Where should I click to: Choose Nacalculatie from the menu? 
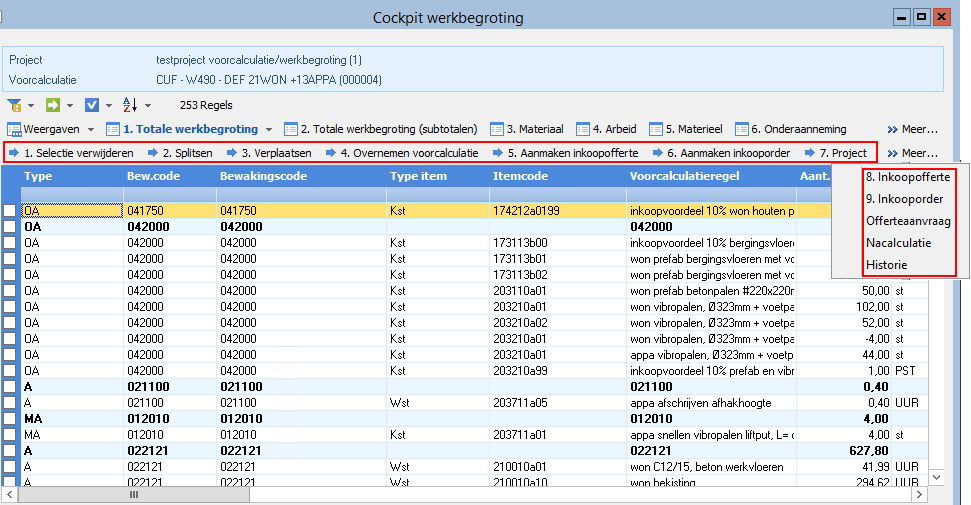899,243
